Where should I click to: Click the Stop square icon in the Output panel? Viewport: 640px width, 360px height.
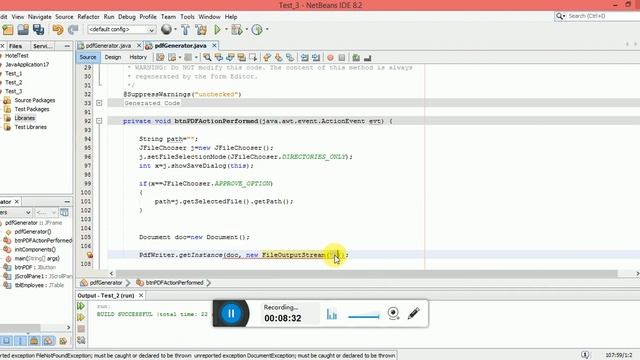click(x=81, y=329)
